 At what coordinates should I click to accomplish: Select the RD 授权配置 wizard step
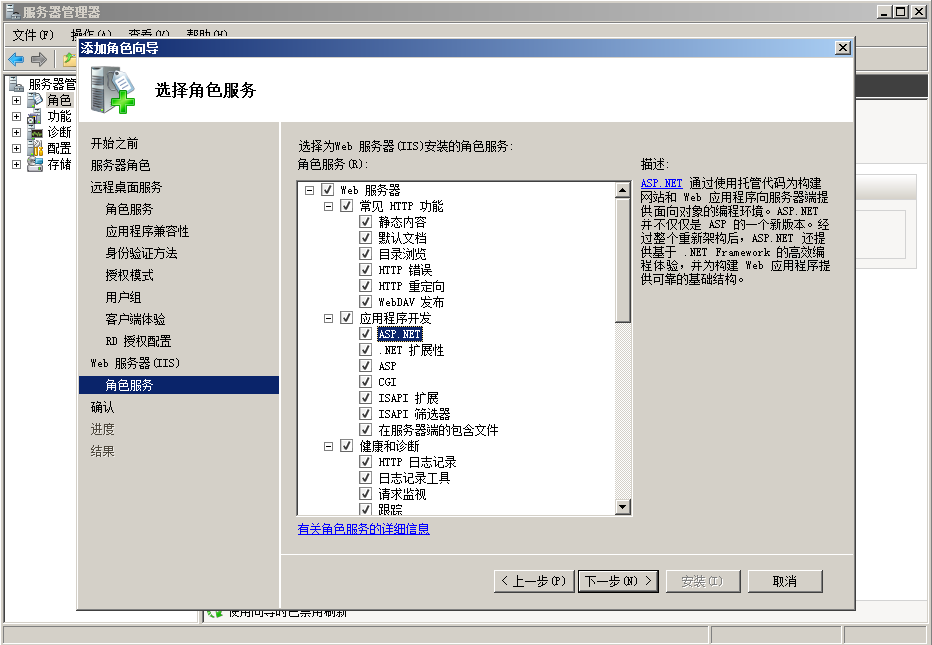138,341
